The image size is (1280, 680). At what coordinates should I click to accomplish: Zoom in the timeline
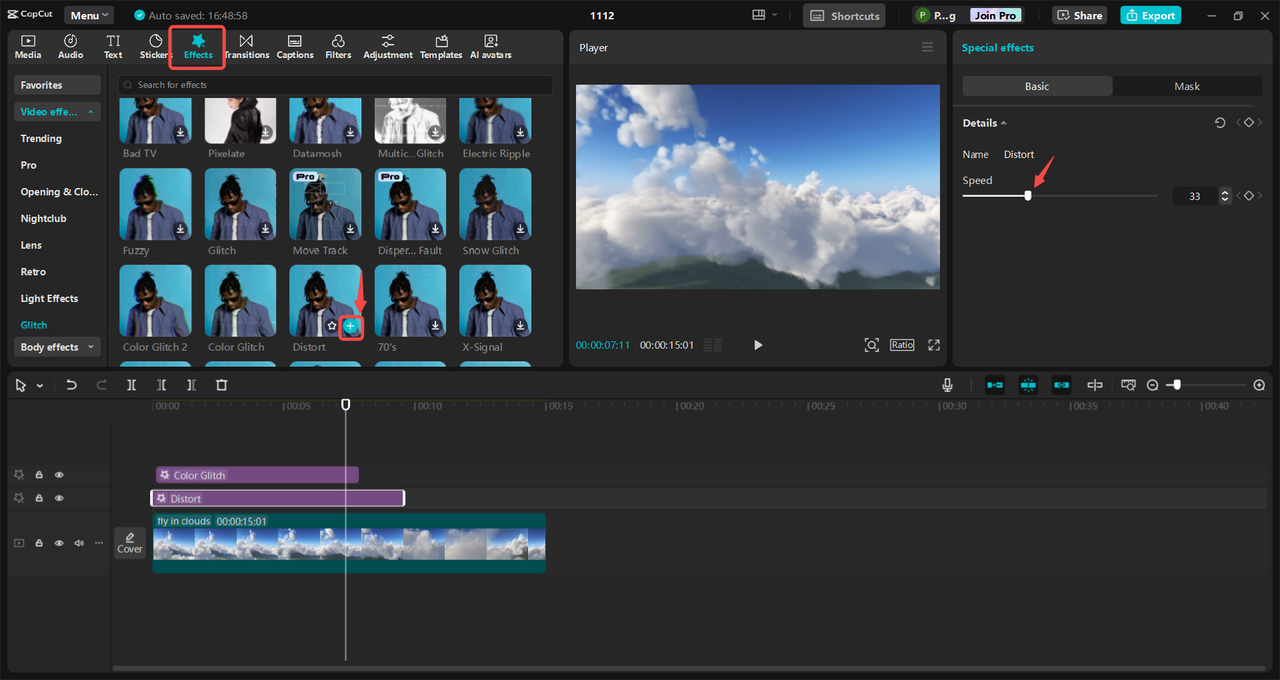[x=1259, y=385]
